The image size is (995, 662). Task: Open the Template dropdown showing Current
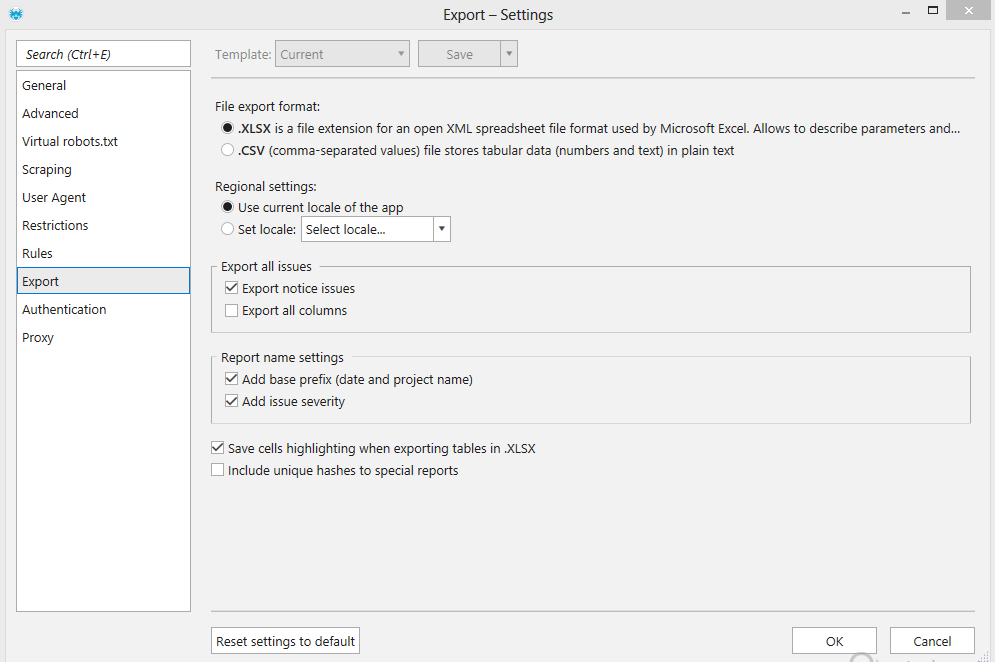(x=342, y=54)
